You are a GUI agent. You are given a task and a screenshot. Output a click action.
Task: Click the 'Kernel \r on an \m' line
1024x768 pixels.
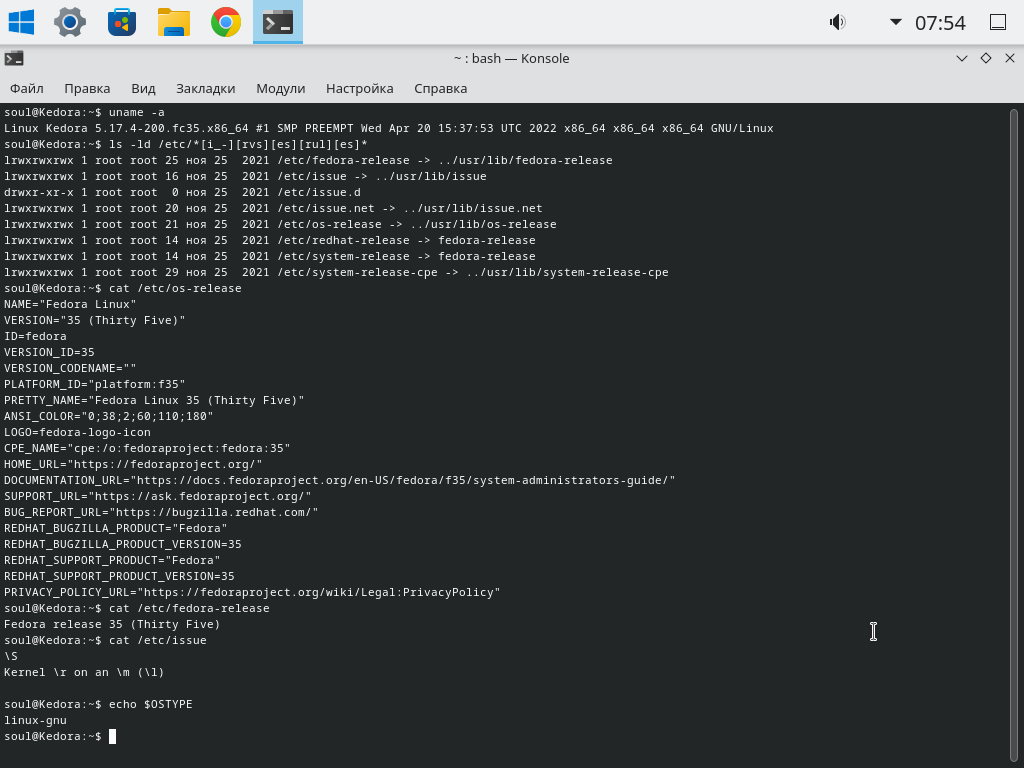84,672
